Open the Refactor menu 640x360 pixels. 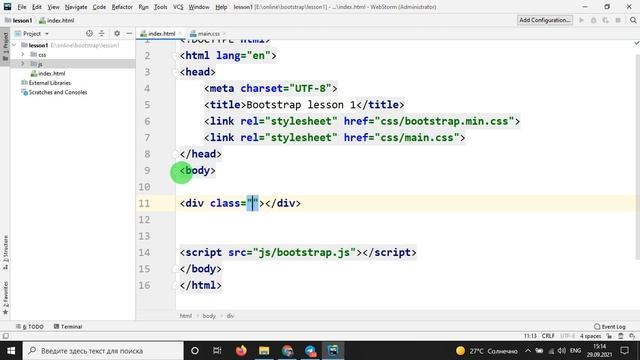(122, 7)
